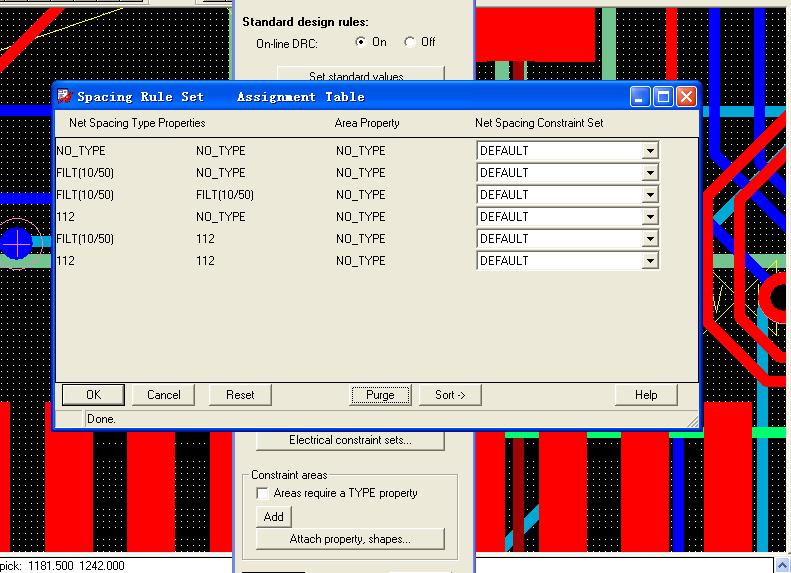Click the Purge button
Viewport: 791px width, 573px height.
(x=380, y=395)
